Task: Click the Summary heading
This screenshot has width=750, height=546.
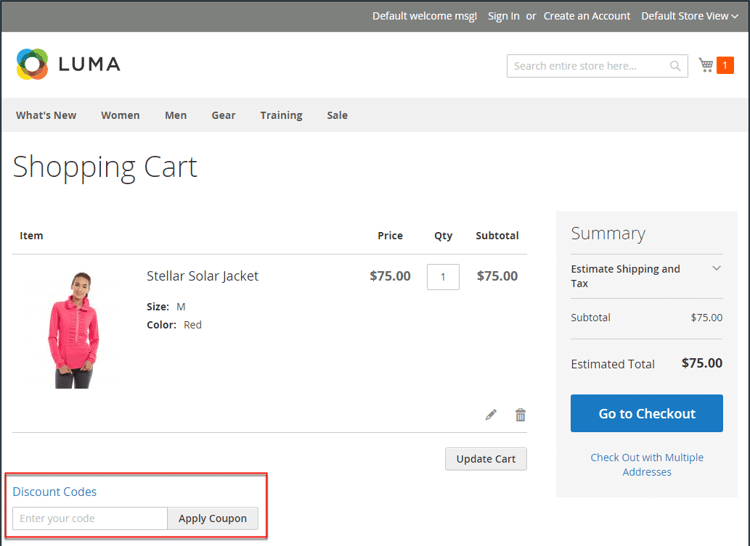Action: (608, 233)
